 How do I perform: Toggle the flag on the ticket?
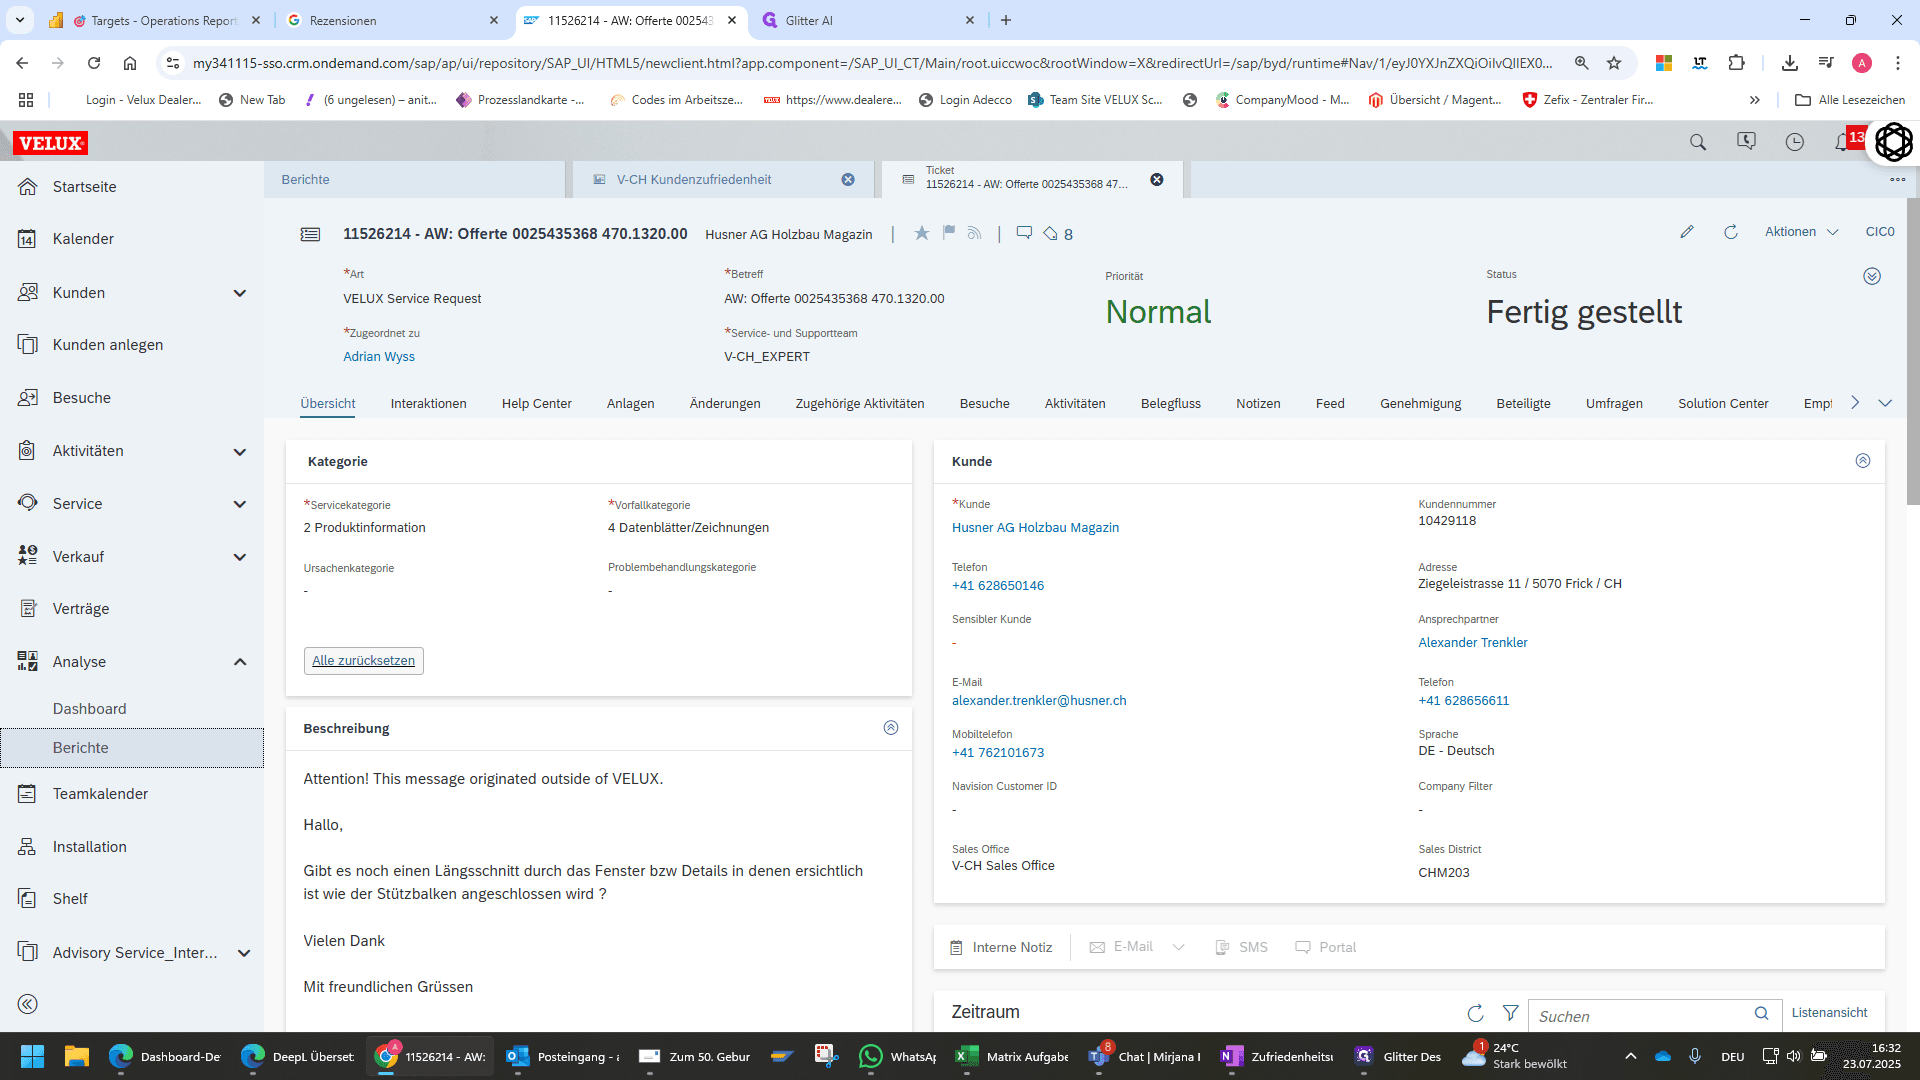click(948, 233)
